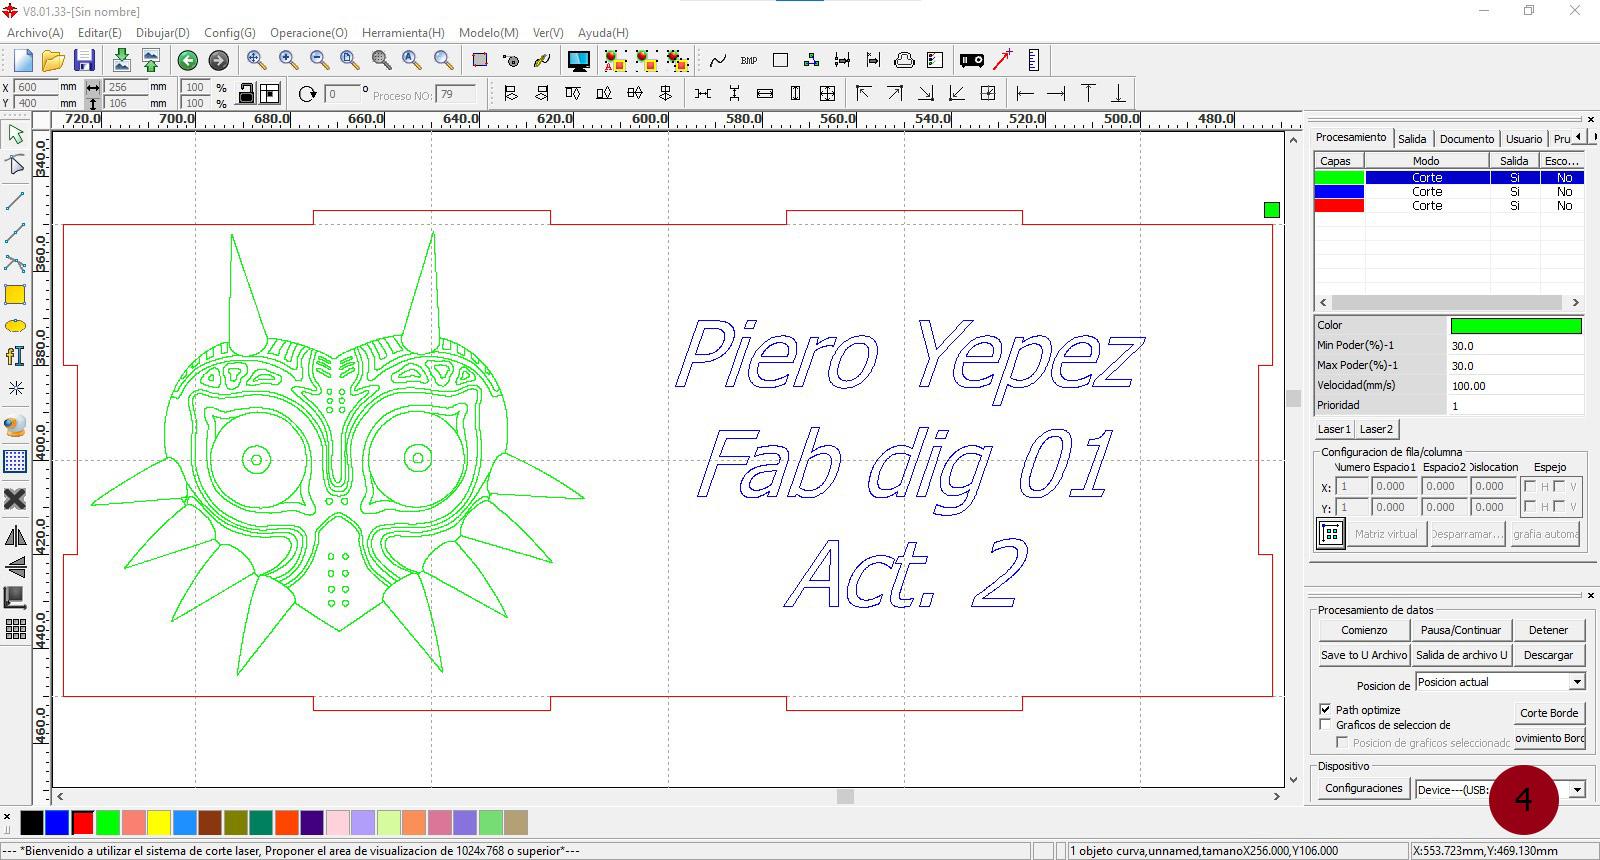The height and width of the screenshot is (860, 1600).
Task: Open the preview monitor icon
Action: (578, 60)
